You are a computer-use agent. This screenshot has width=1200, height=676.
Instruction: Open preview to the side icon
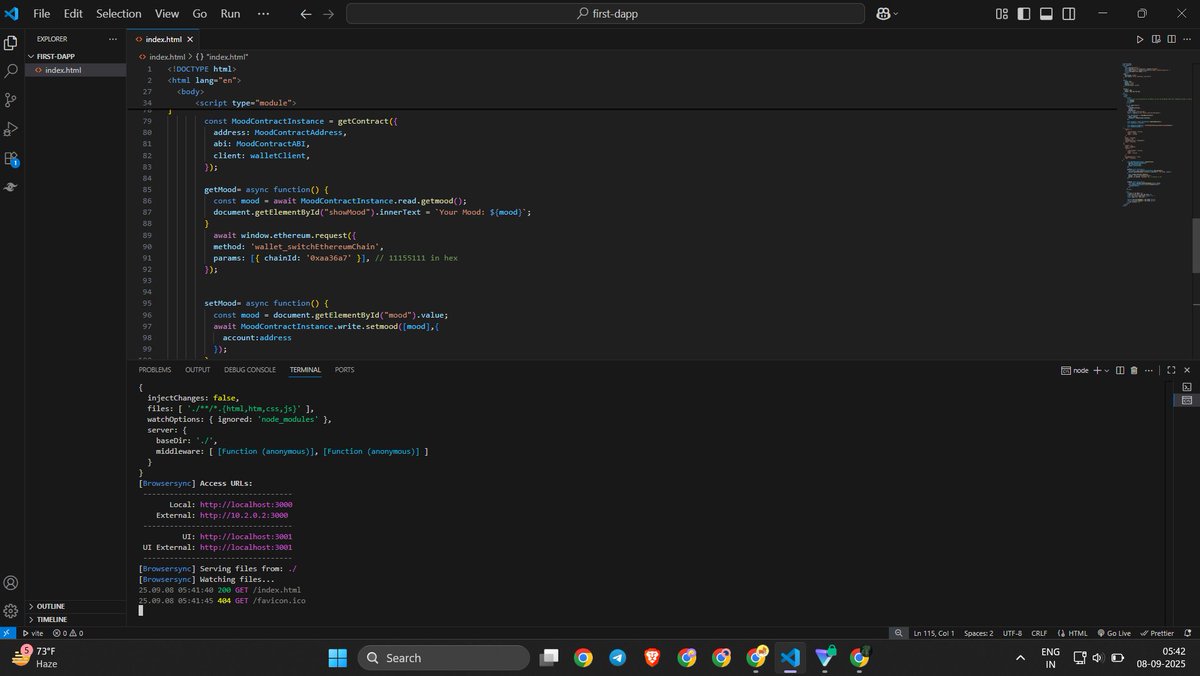coord(1155,39)
